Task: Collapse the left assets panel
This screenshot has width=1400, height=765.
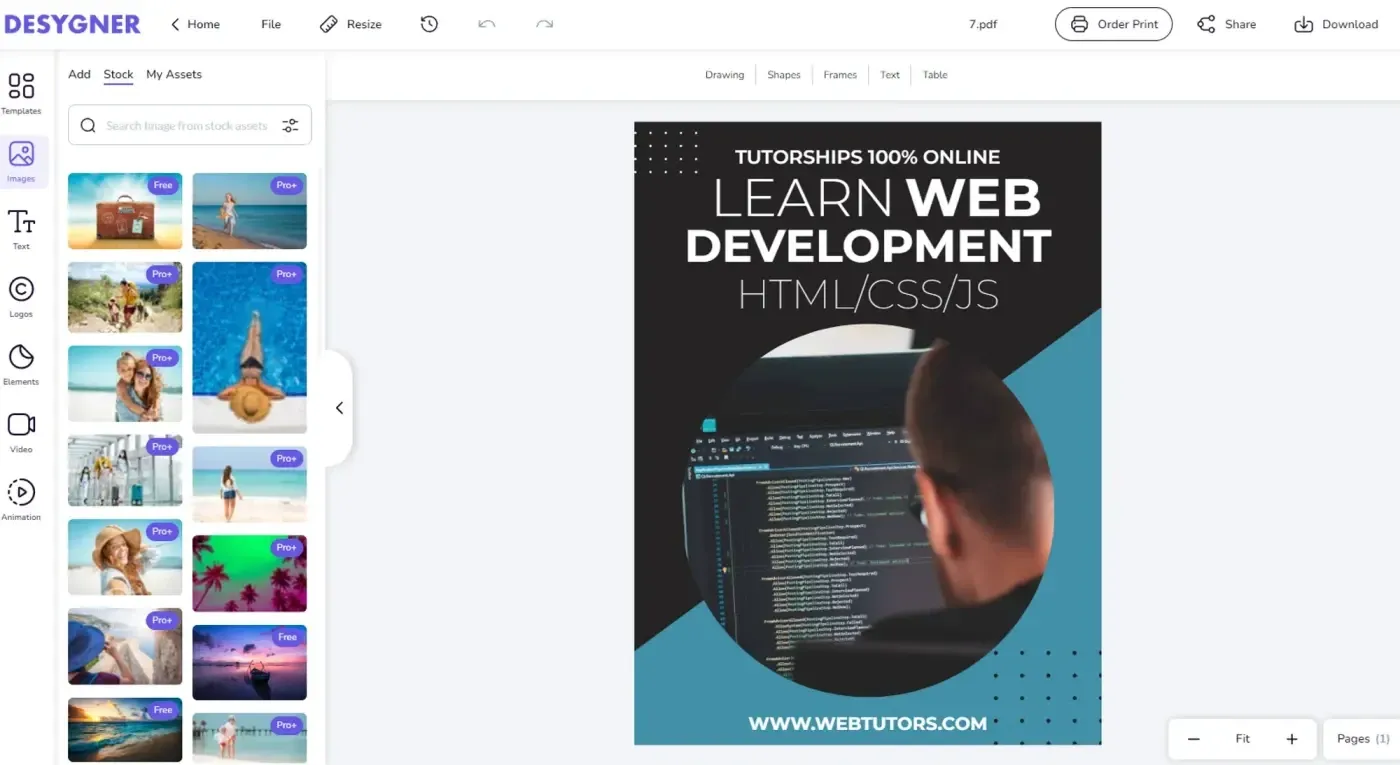Action: pyautogui.click(x=339, y=408)
